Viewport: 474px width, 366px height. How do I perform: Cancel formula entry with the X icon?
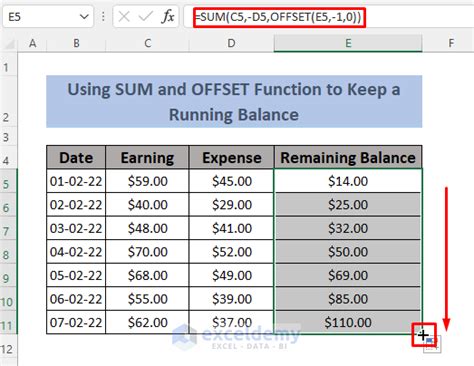(x=124, y=16)
